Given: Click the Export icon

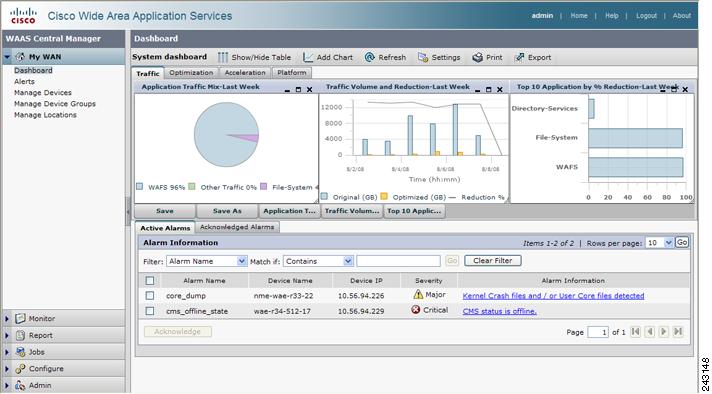Looking at the screenshot, I should 519,58.
